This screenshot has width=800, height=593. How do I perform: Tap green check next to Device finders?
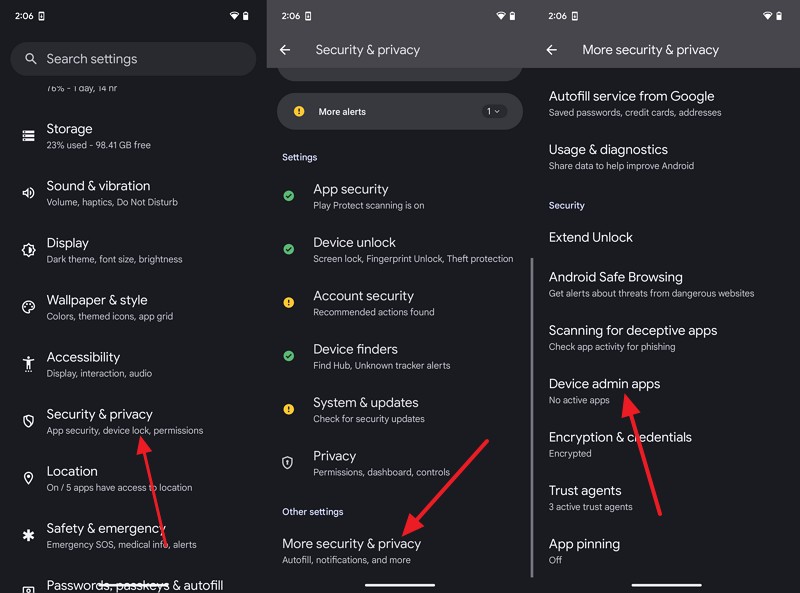[x=289, y=356]
